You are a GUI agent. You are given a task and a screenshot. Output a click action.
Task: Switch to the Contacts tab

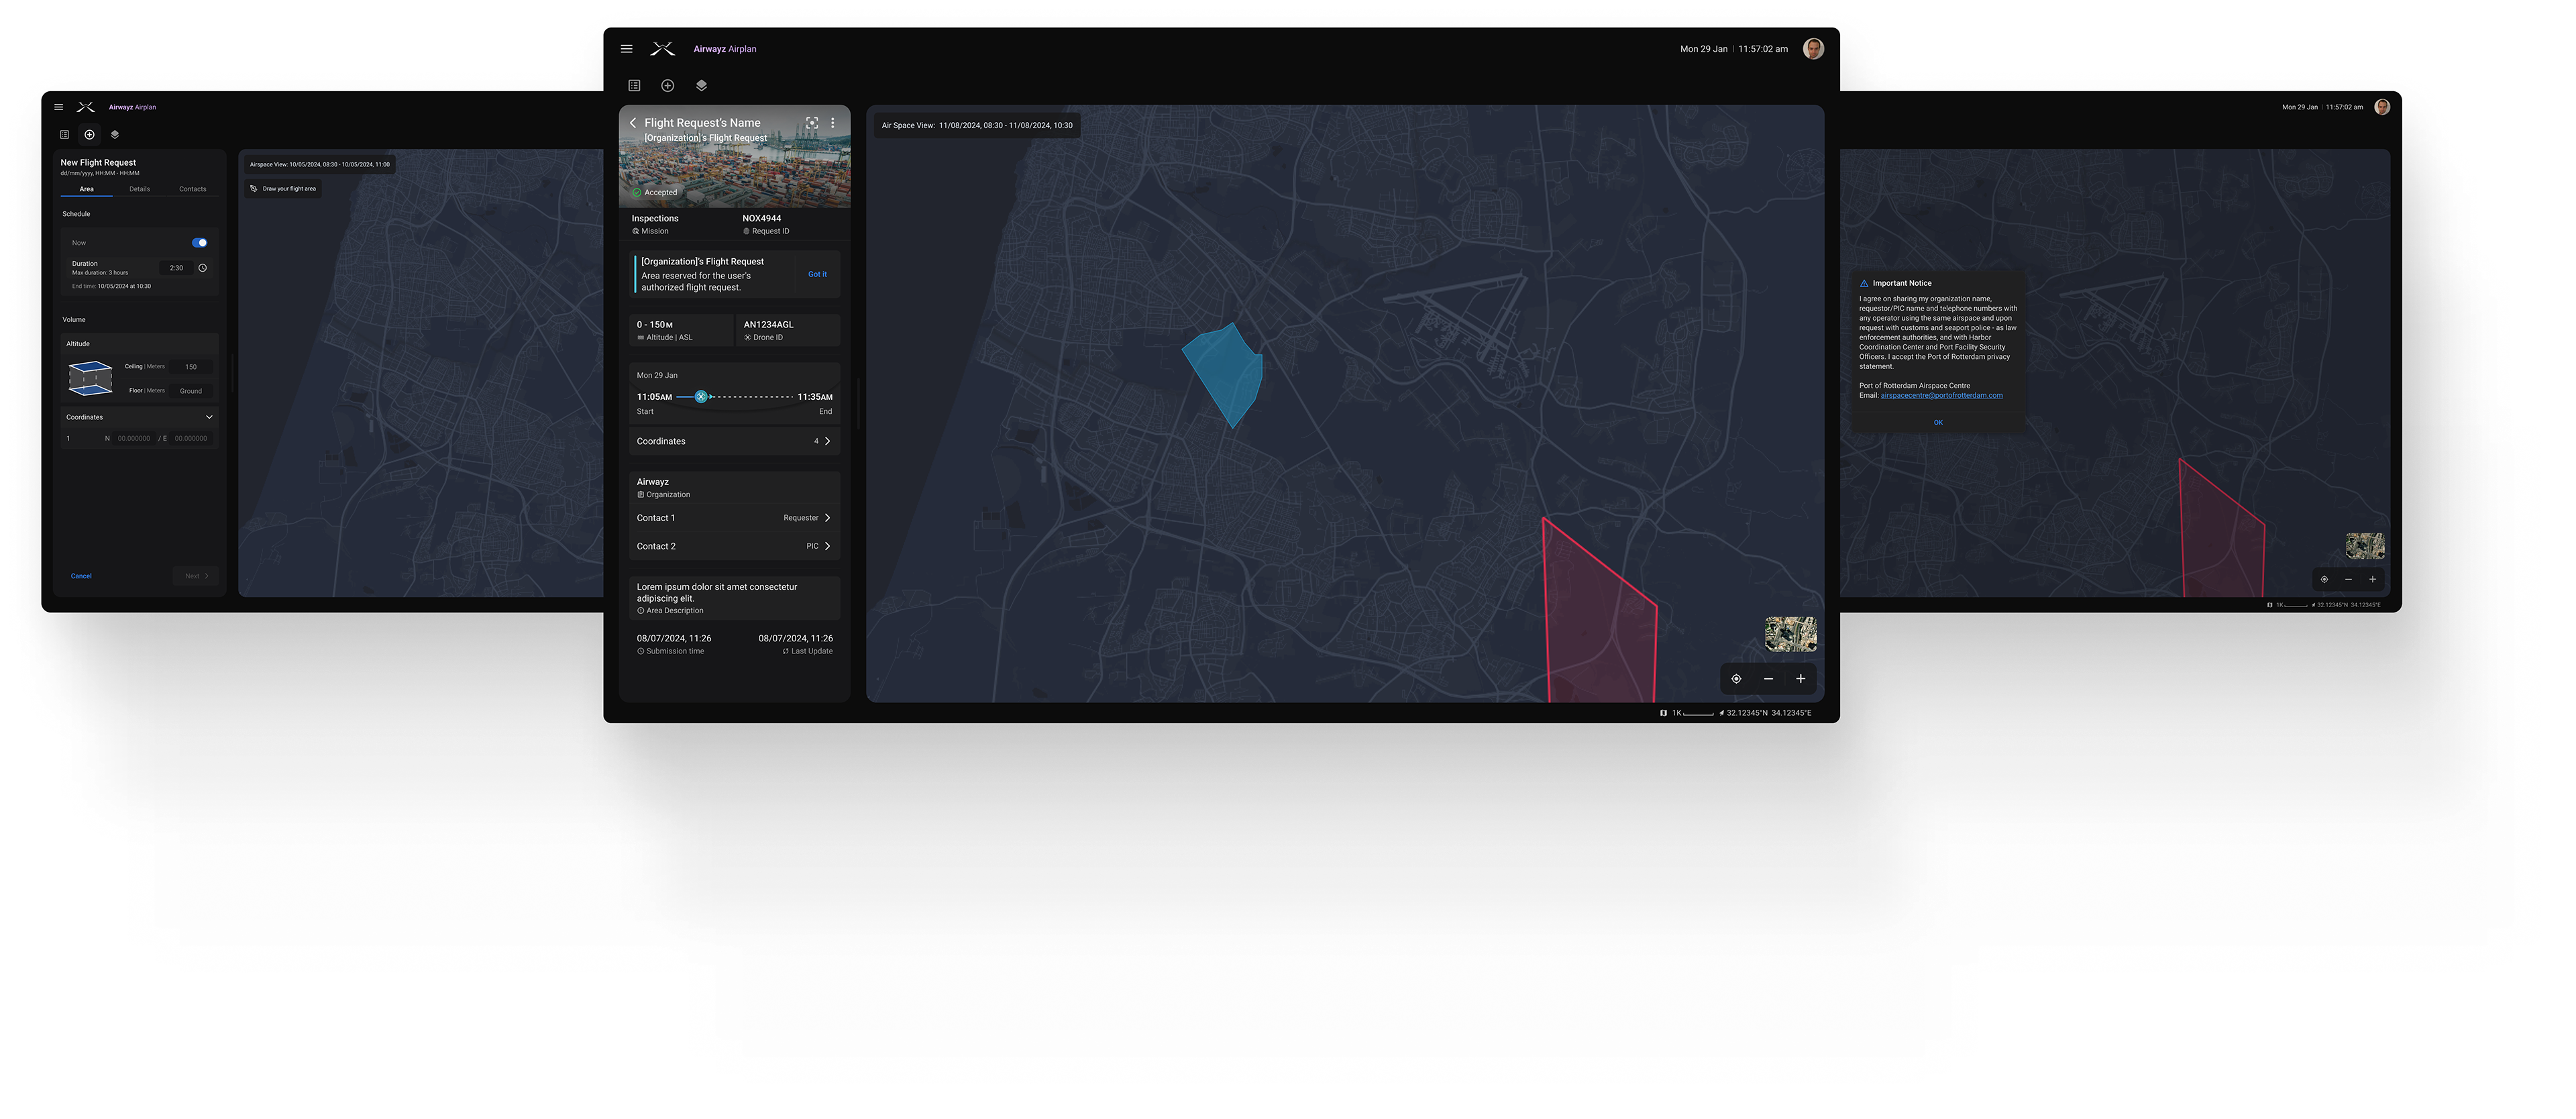[192, 189]
